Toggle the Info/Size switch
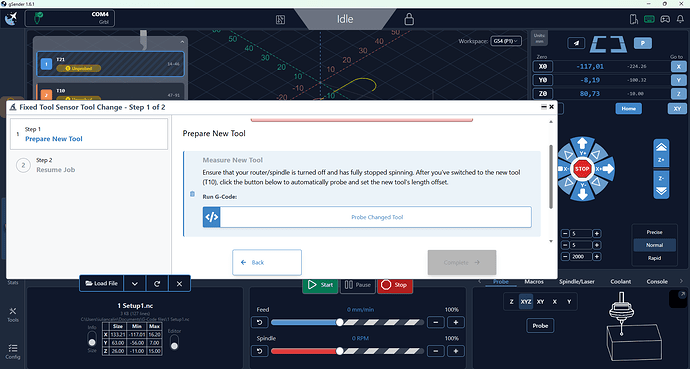 tap(92, 339)
